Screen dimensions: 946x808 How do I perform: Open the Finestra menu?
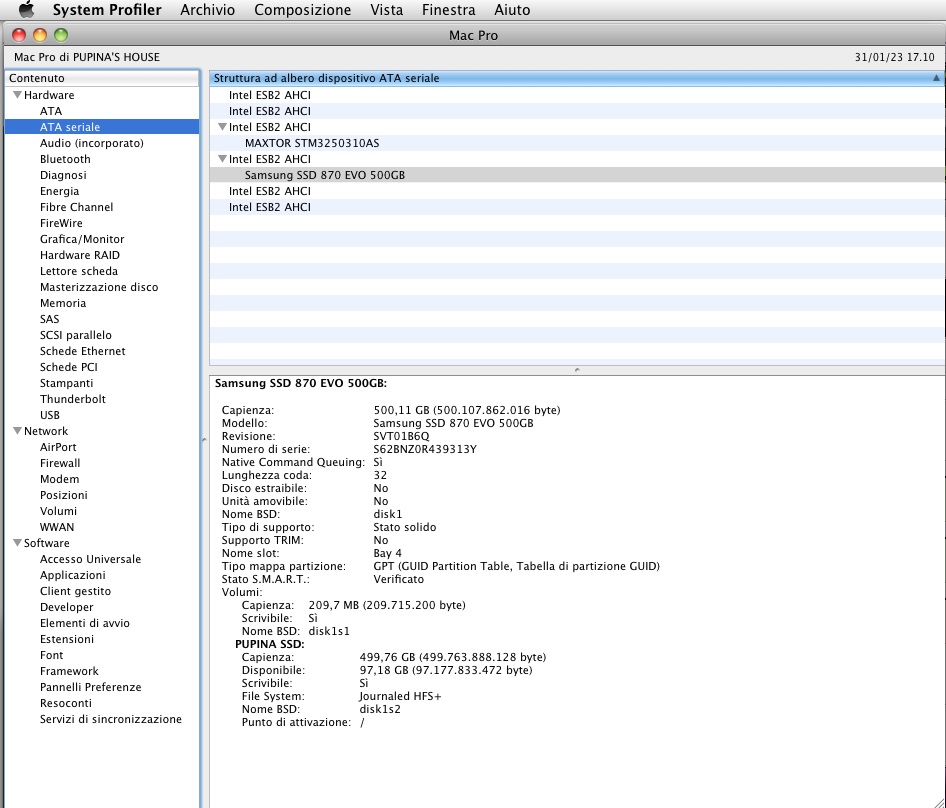pos(448,10)
